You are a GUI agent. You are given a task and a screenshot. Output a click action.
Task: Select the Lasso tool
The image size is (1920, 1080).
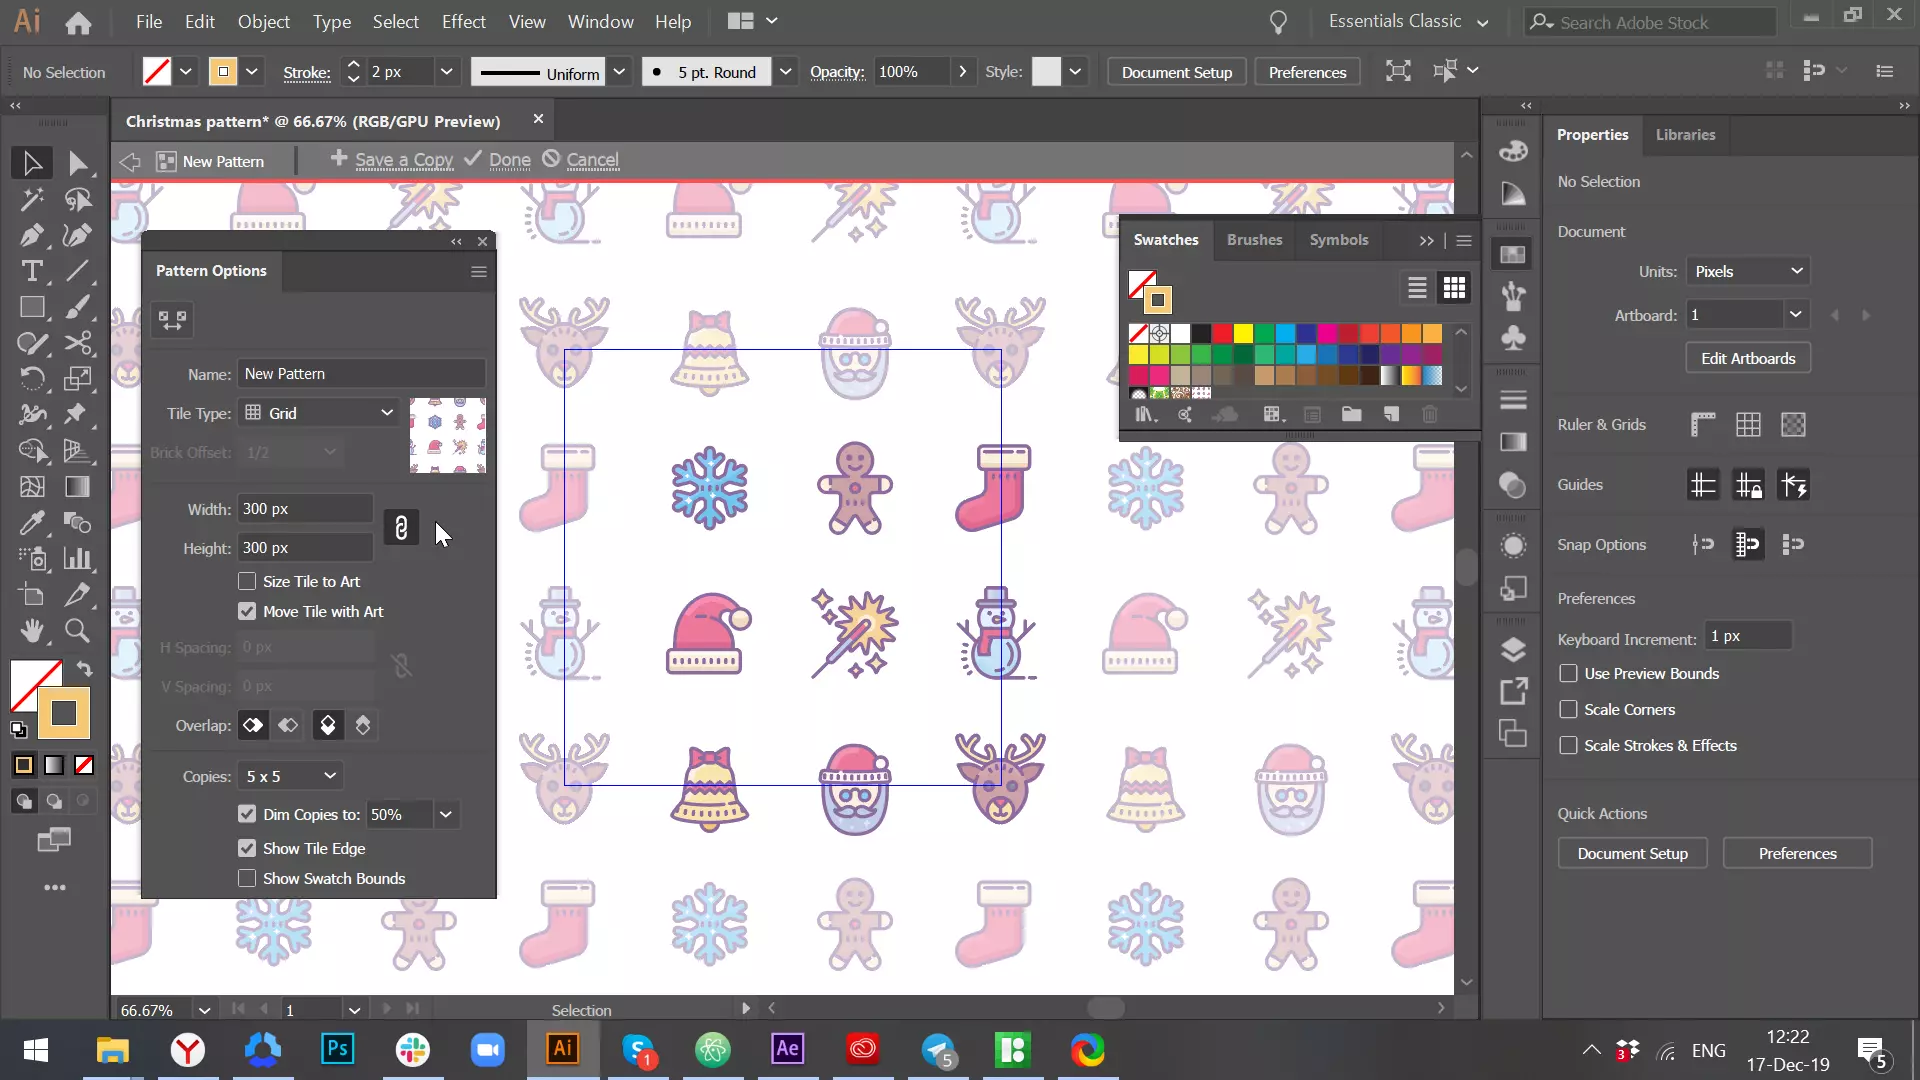coord(78,199)
